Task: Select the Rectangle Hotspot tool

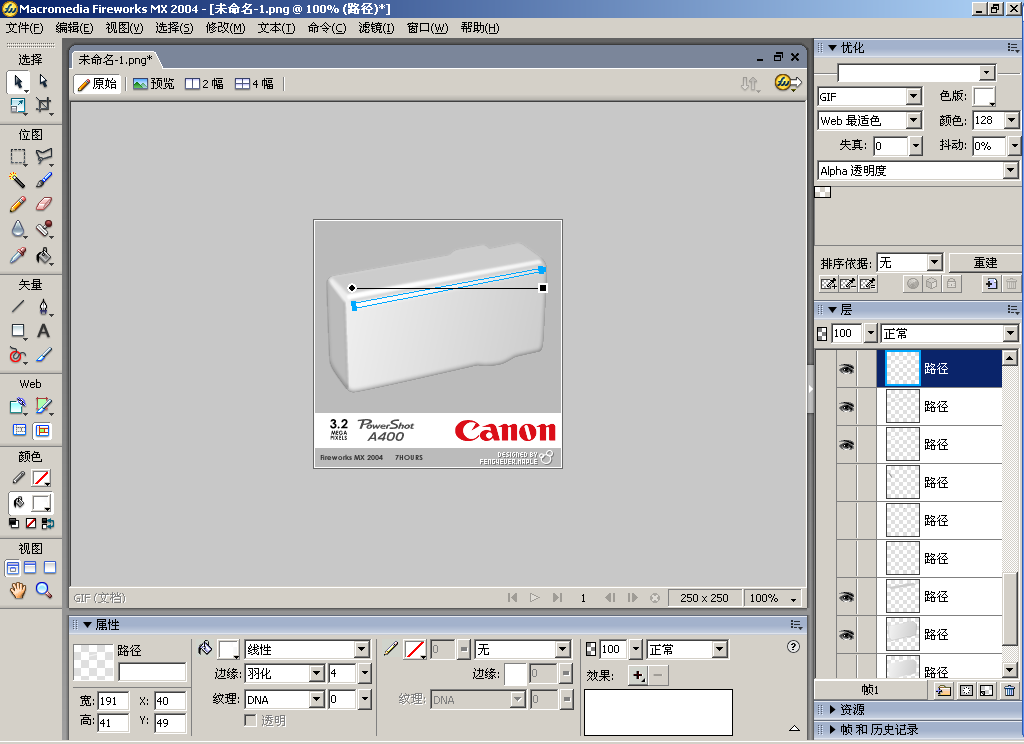Action: (x=18, y=406)
